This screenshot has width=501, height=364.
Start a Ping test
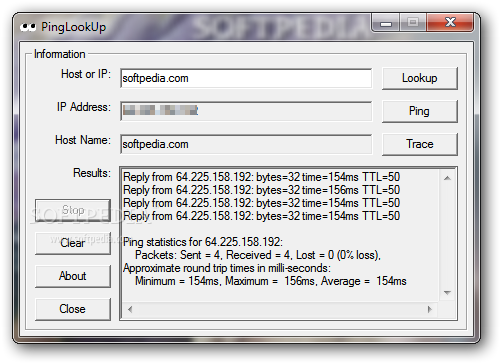tap(419, 111)
